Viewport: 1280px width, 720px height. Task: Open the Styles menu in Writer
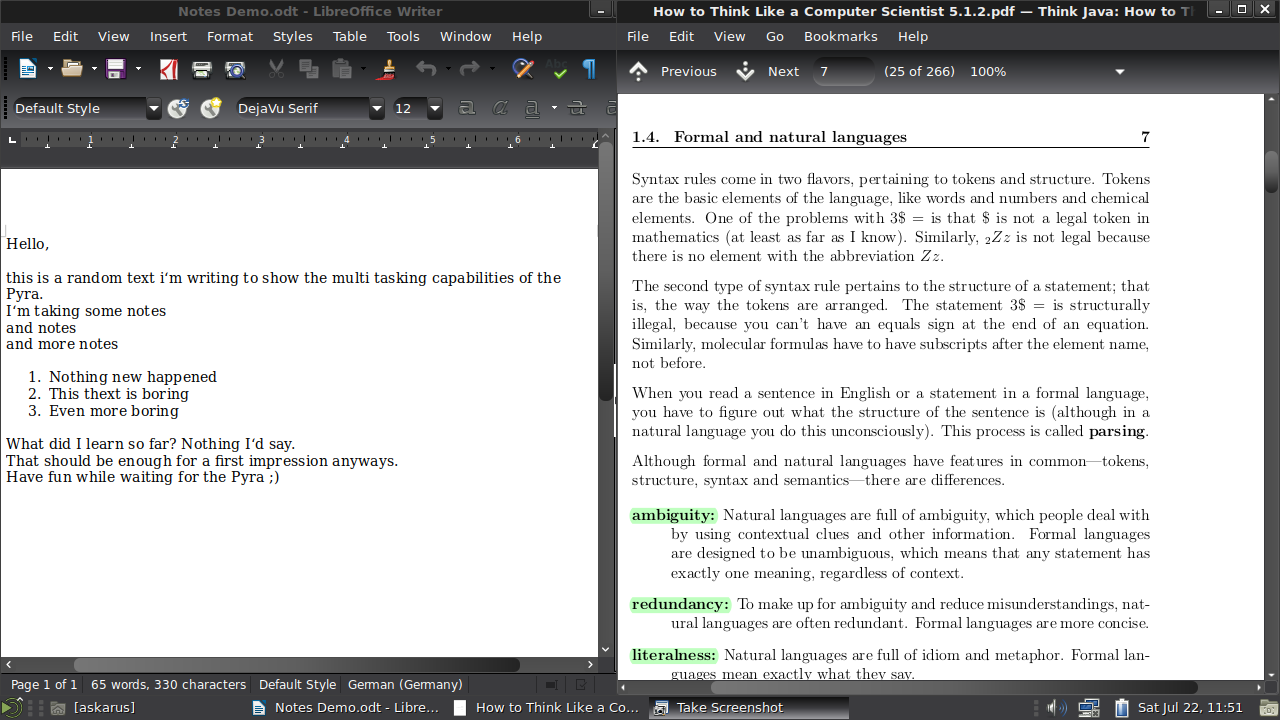(x=292, y=36)
